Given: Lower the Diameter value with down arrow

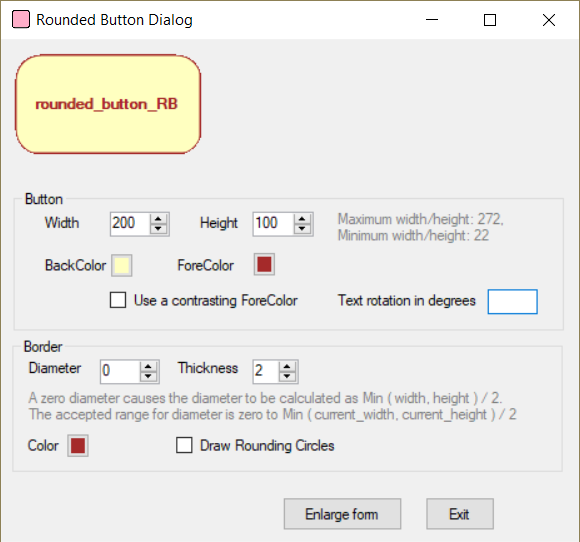Looking at the screenshot, I should (x=148, y=377).
